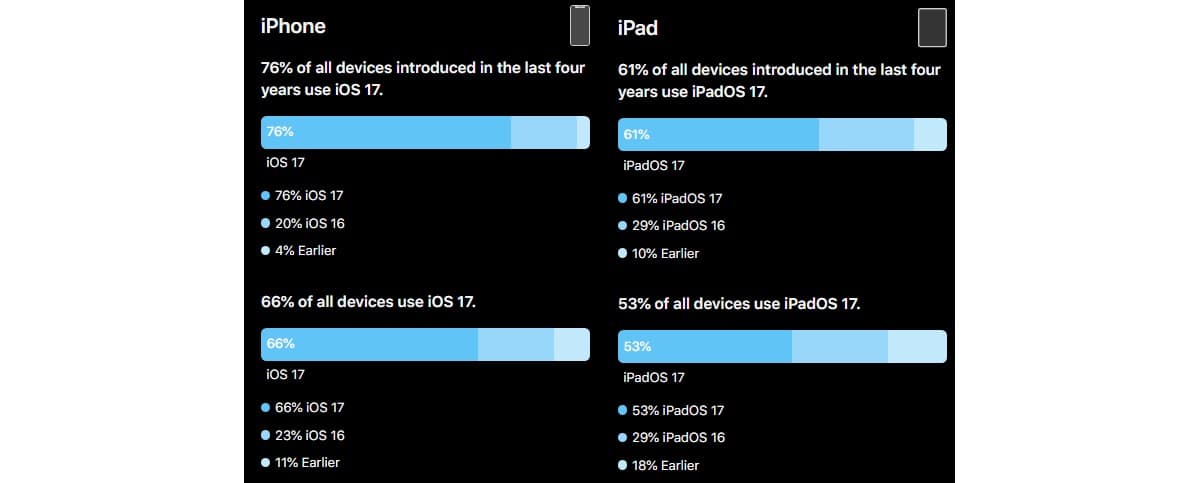Click the 66% iOS 17 bar segment
The width and height of the screenshot is (1200, 483).
[x=369, y=344]
